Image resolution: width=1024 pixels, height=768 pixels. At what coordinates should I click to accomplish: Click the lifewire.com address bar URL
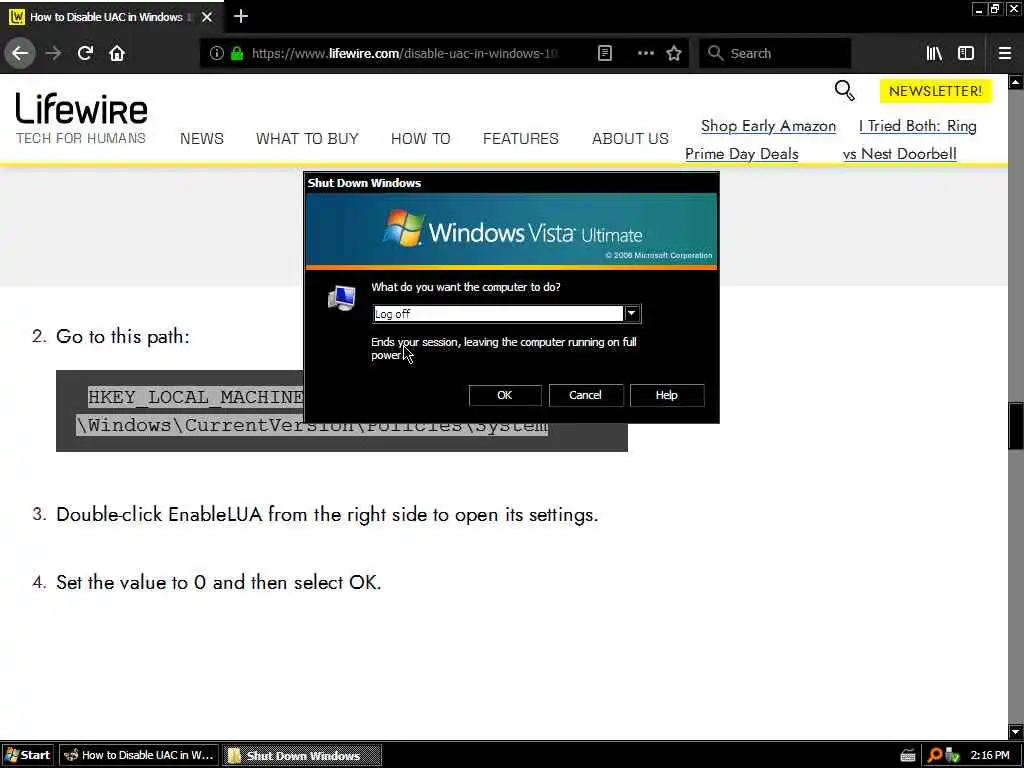[x=404, y=54]
